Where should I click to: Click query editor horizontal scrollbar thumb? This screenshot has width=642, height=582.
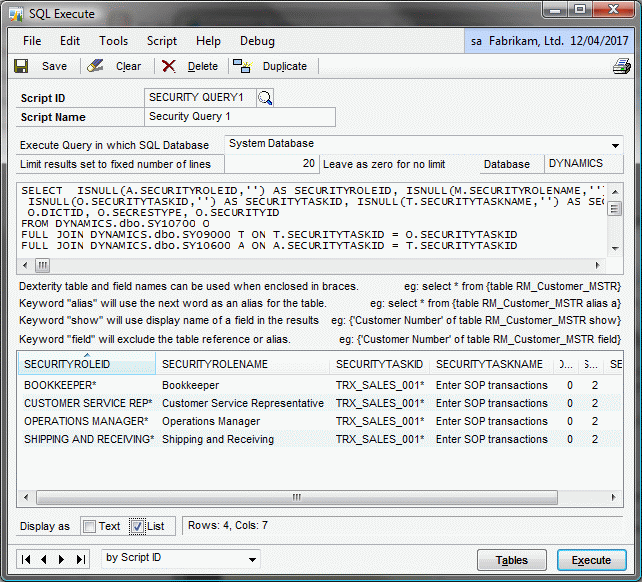42,265
